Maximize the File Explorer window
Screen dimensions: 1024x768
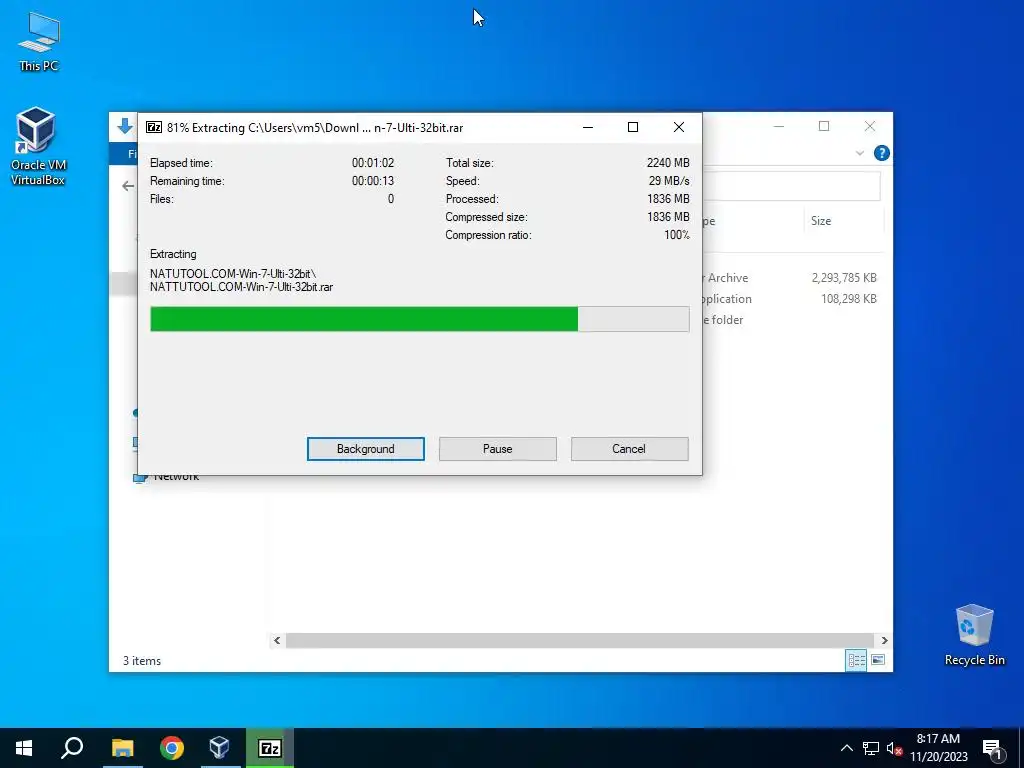(824, 126)
